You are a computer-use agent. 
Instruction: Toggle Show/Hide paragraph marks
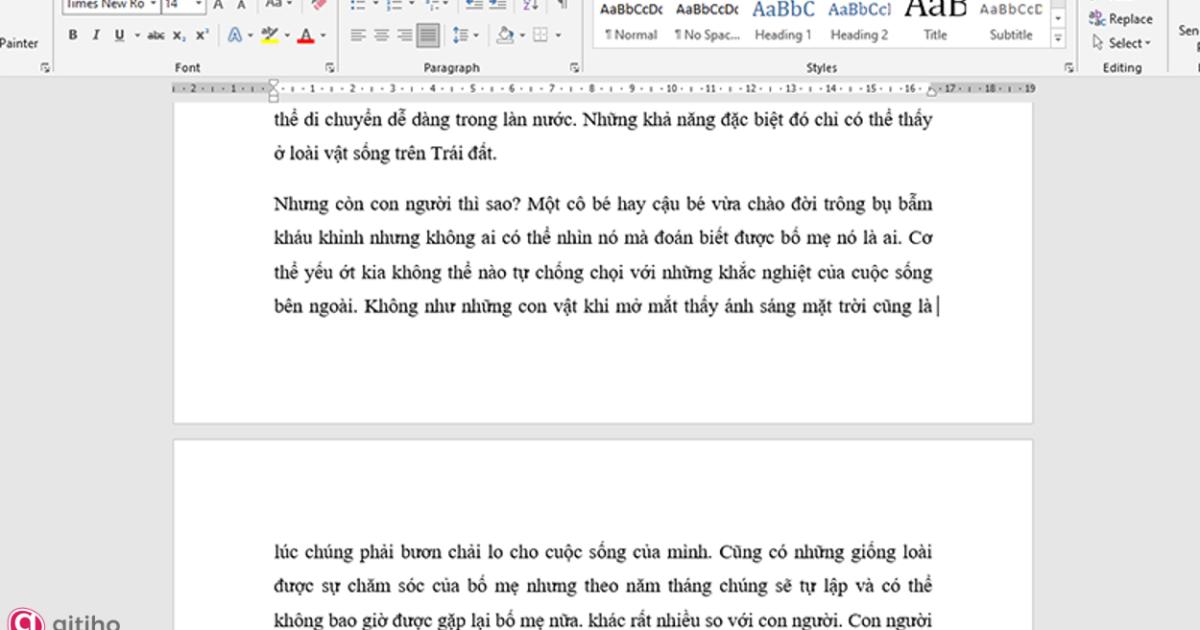click(562, 5)
